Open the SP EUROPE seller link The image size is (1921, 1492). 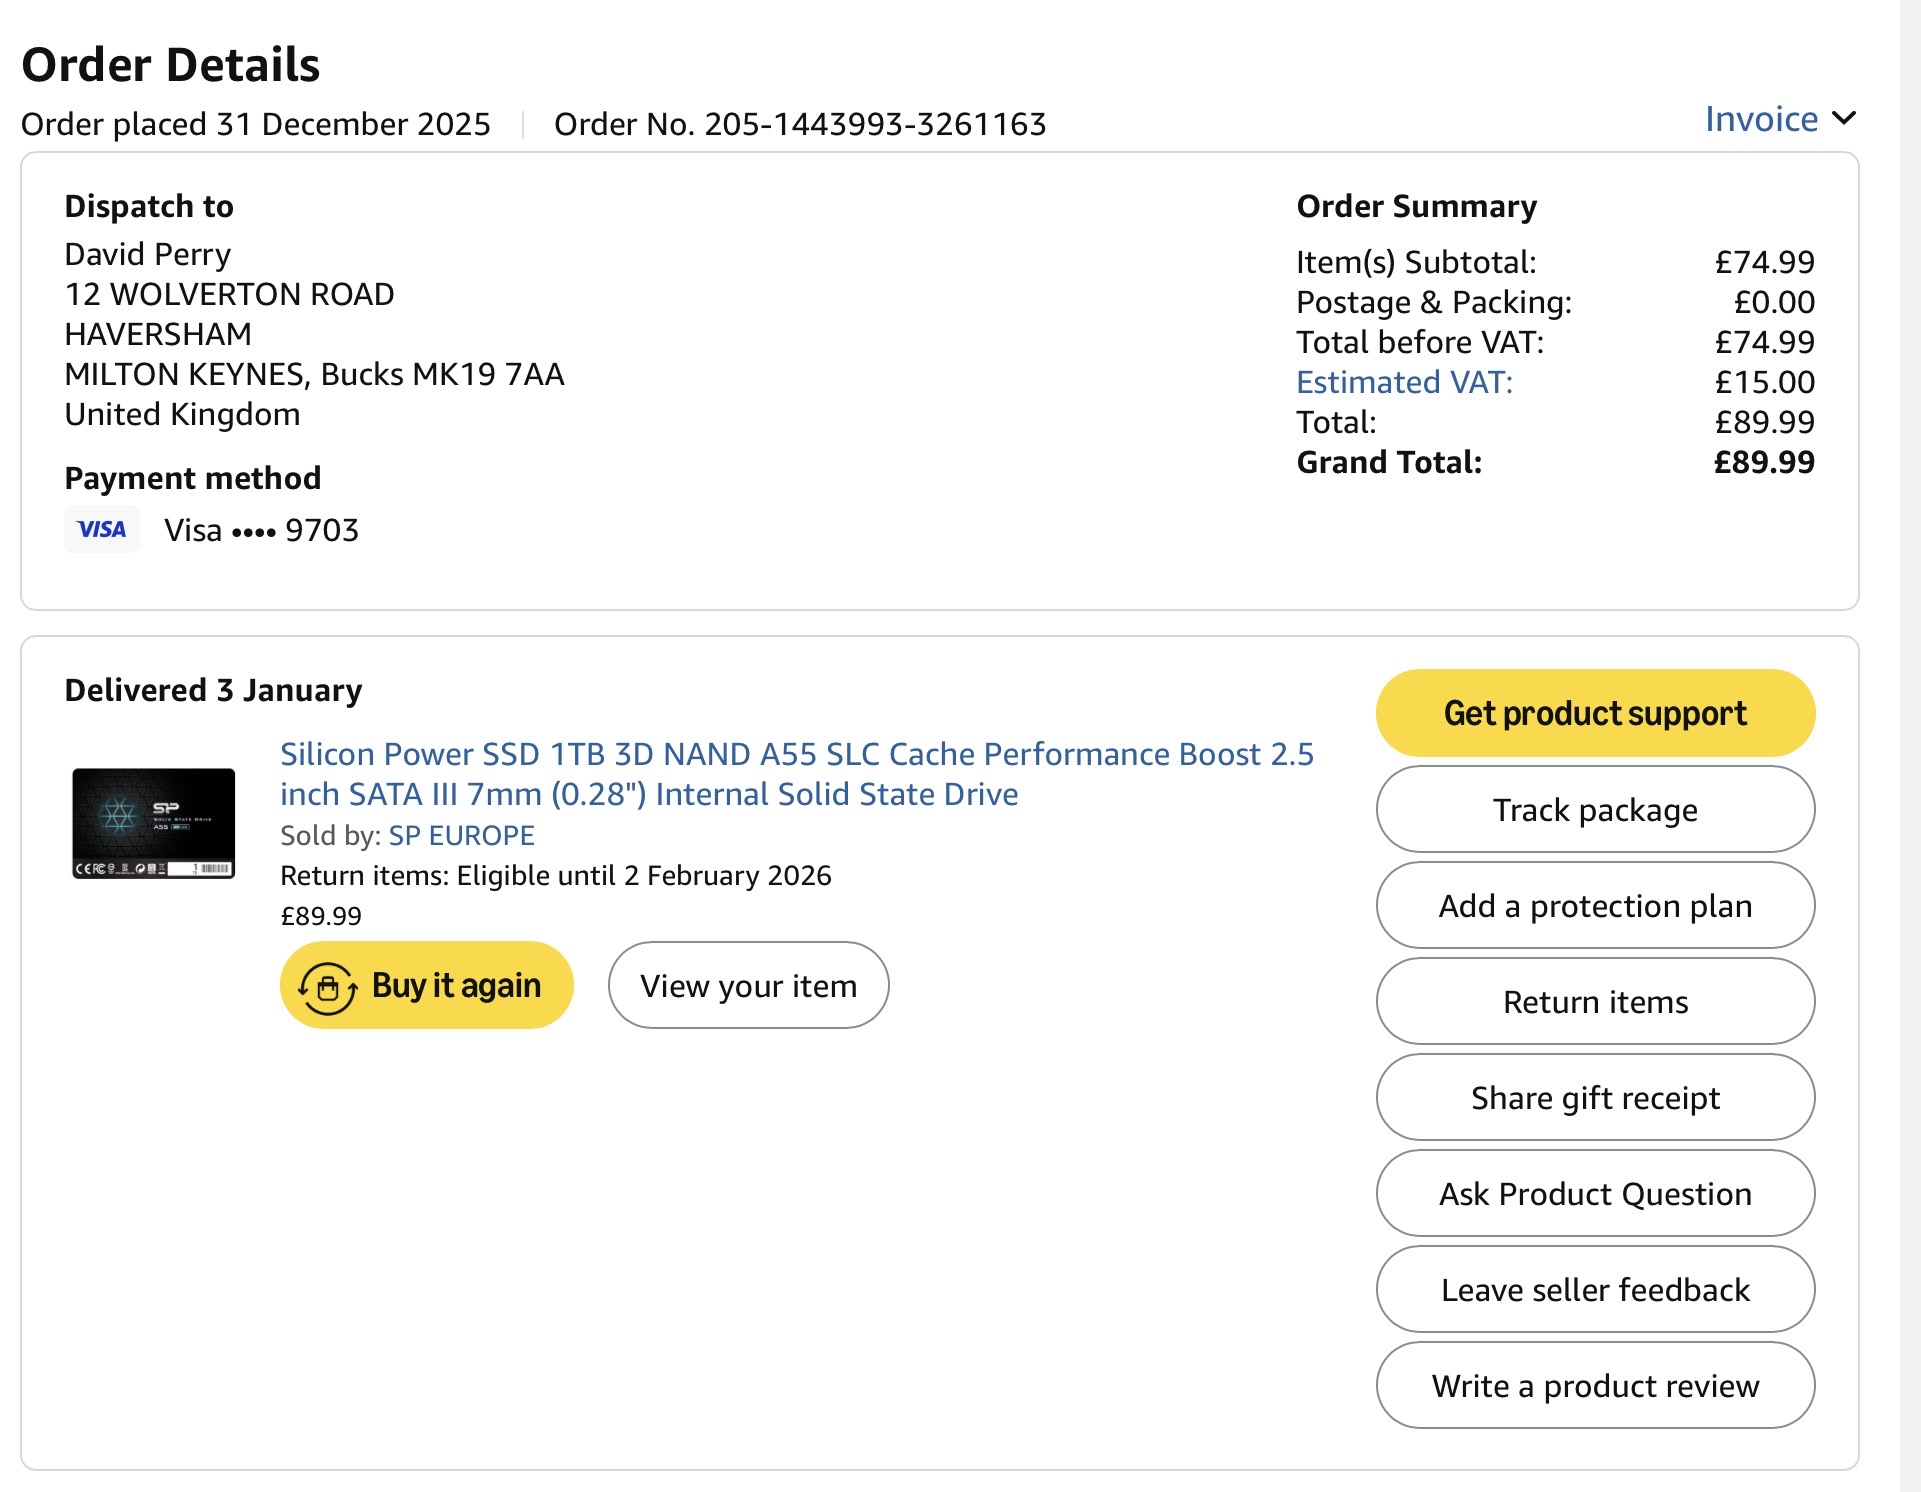click(x=461, y=835)
